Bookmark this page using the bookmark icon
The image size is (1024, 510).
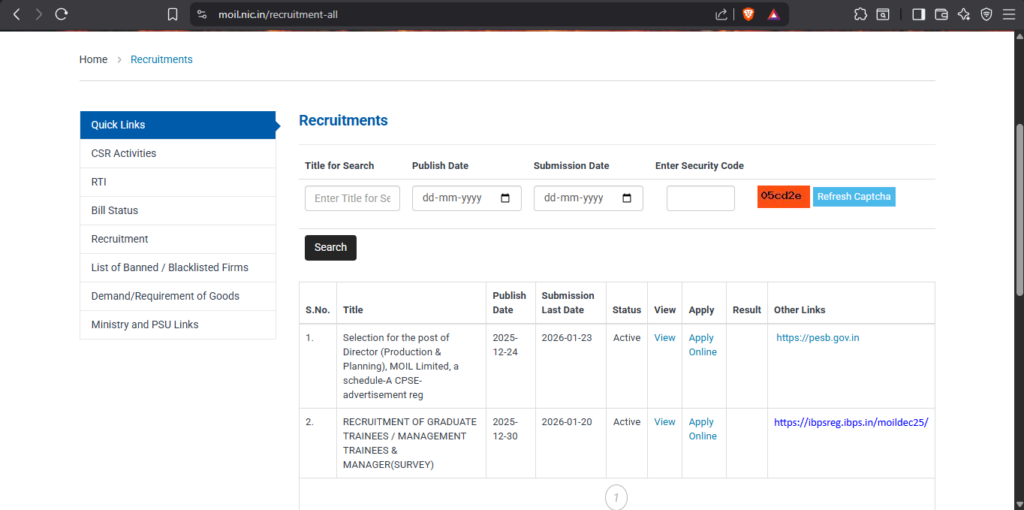pyautogui.click(x=173, y=14)
